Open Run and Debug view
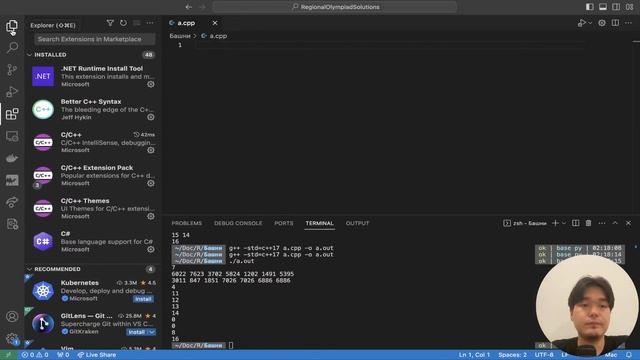640x360 pixels. coord(12,91)
